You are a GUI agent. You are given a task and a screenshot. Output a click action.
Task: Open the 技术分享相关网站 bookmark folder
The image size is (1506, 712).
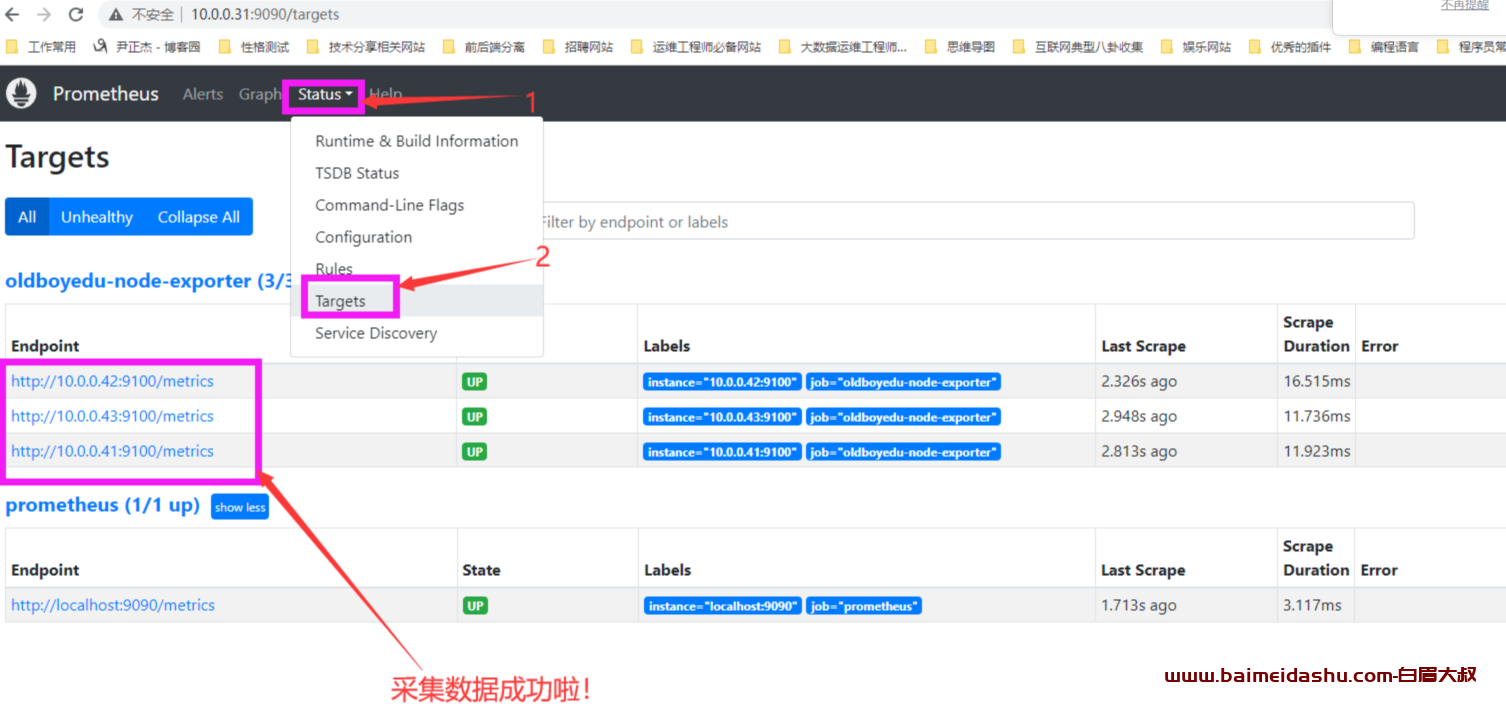(x=365, y=46)
